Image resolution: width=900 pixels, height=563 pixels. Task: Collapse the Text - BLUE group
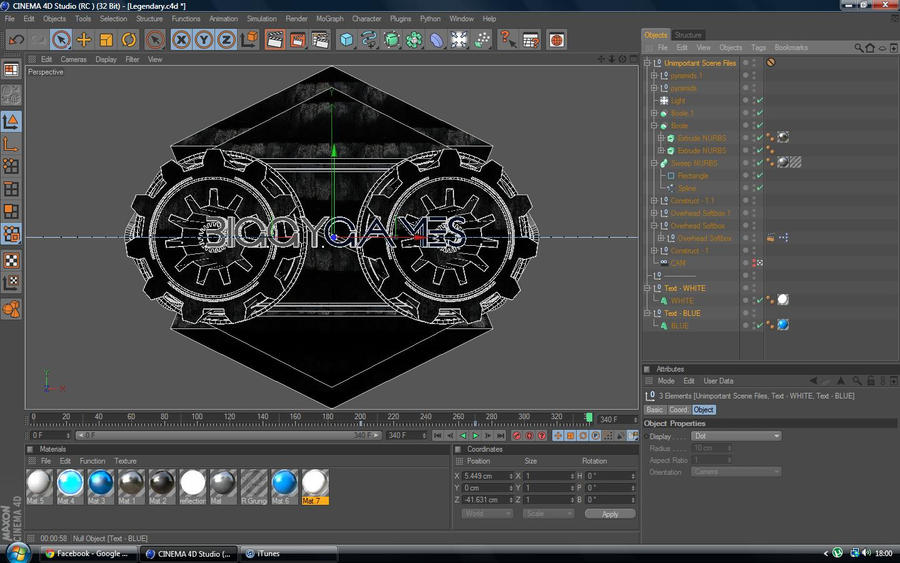pyautogui.click(x=647, y=313)
